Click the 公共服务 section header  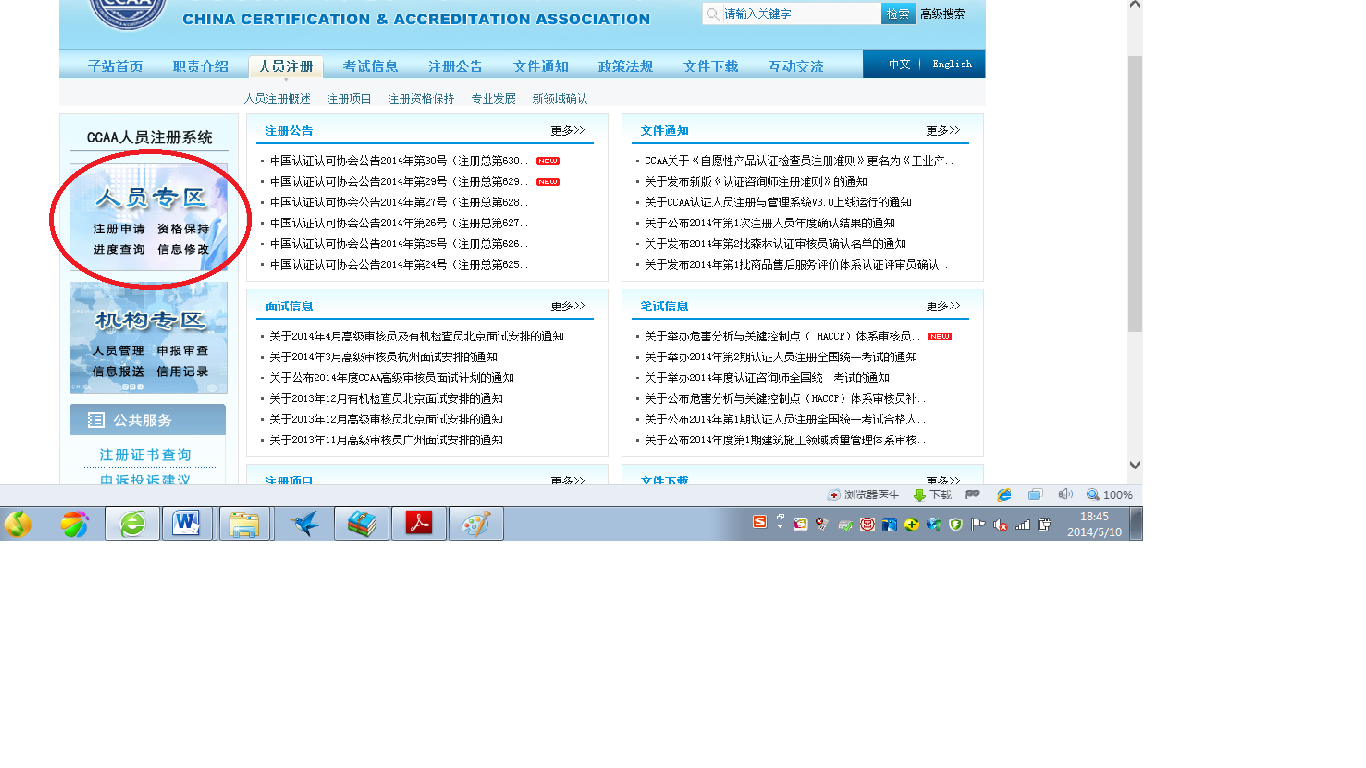148,420
